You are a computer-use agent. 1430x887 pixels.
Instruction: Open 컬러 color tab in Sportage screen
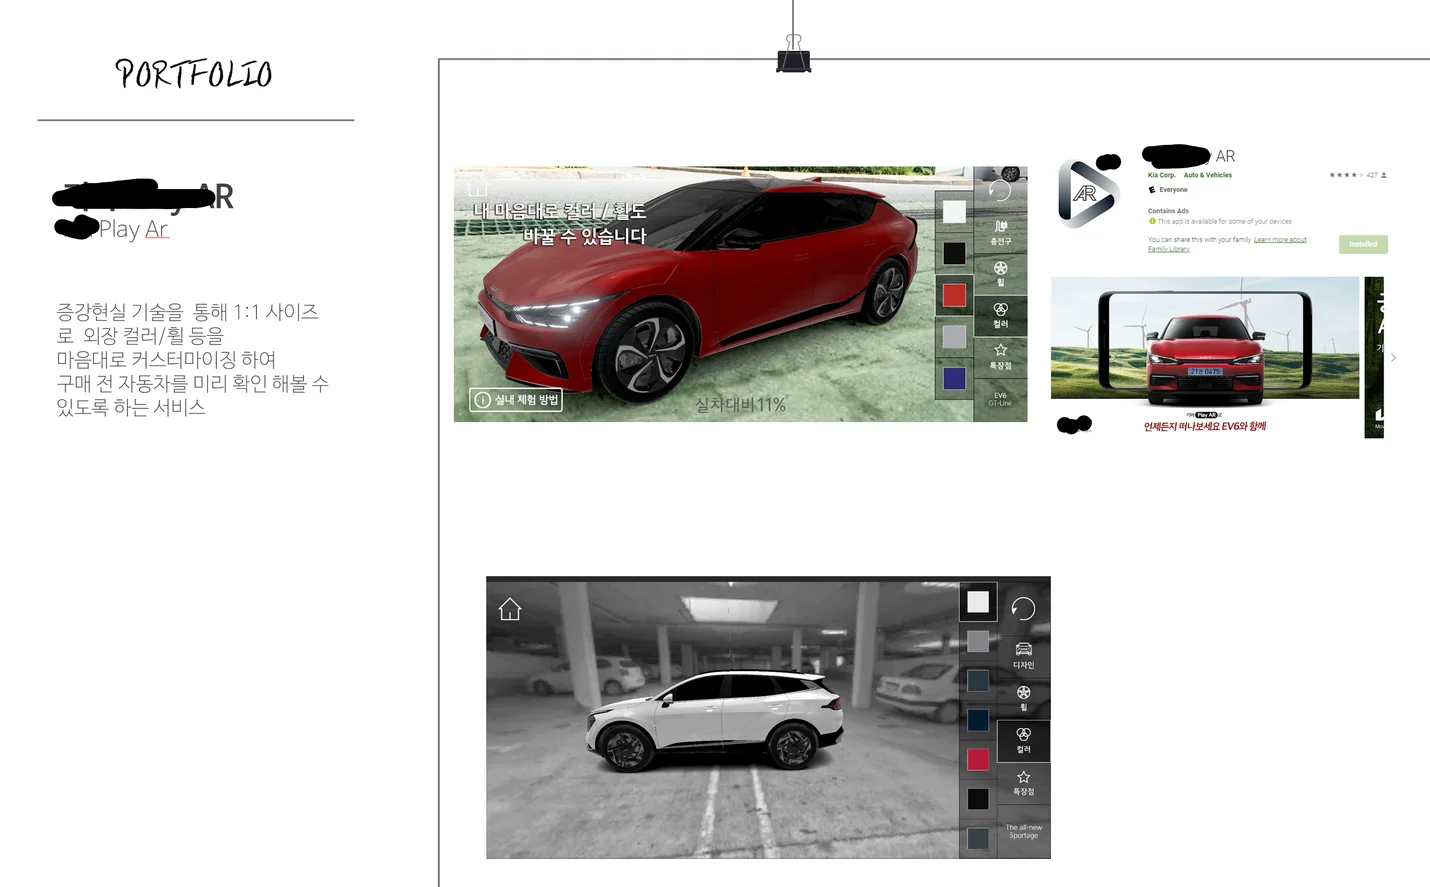[1023, 740]
